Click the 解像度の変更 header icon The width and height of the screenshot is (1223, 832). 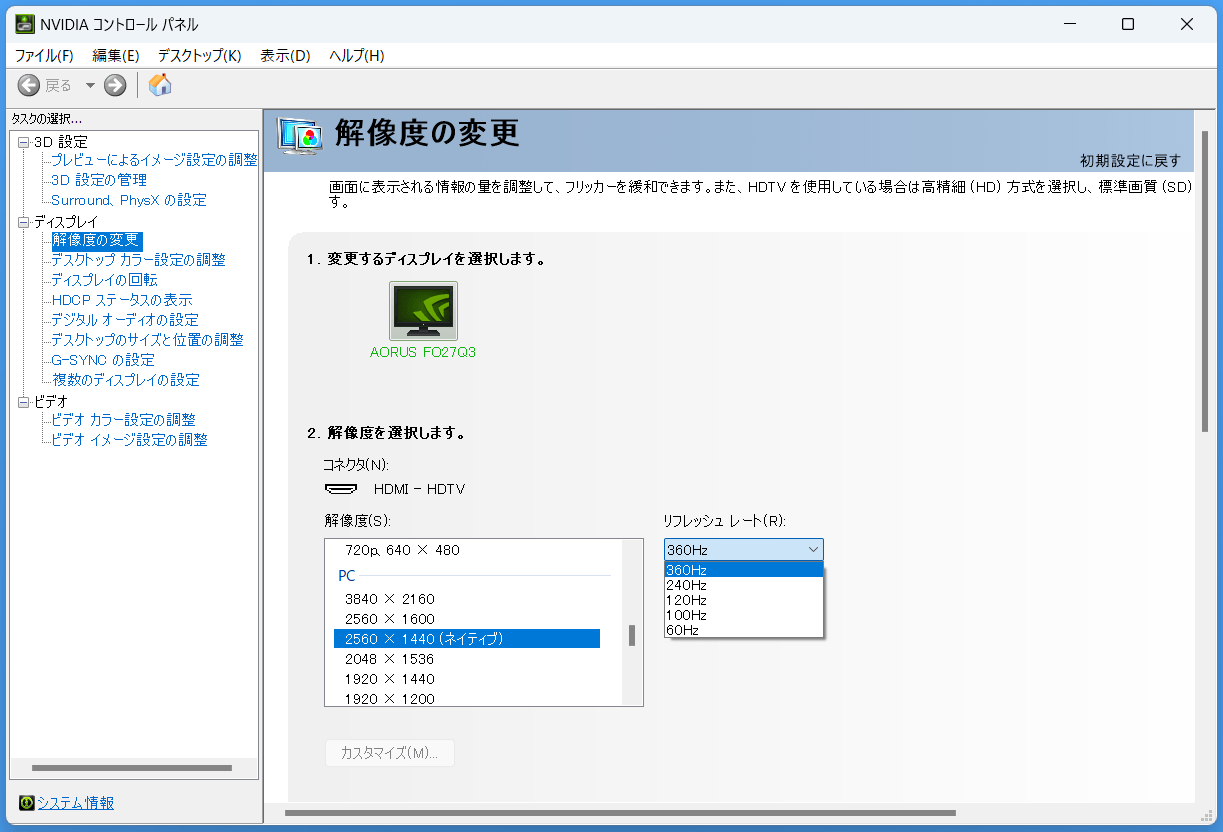pyautogui.click(x=300, y=135)
